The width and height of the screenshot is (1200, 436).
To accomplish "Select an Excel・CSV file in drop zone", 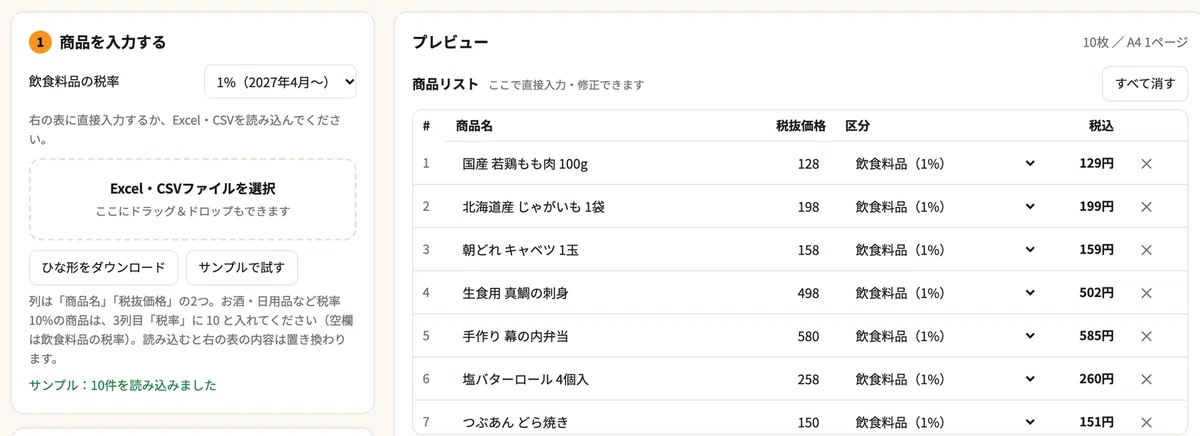I will click(193, 199).
